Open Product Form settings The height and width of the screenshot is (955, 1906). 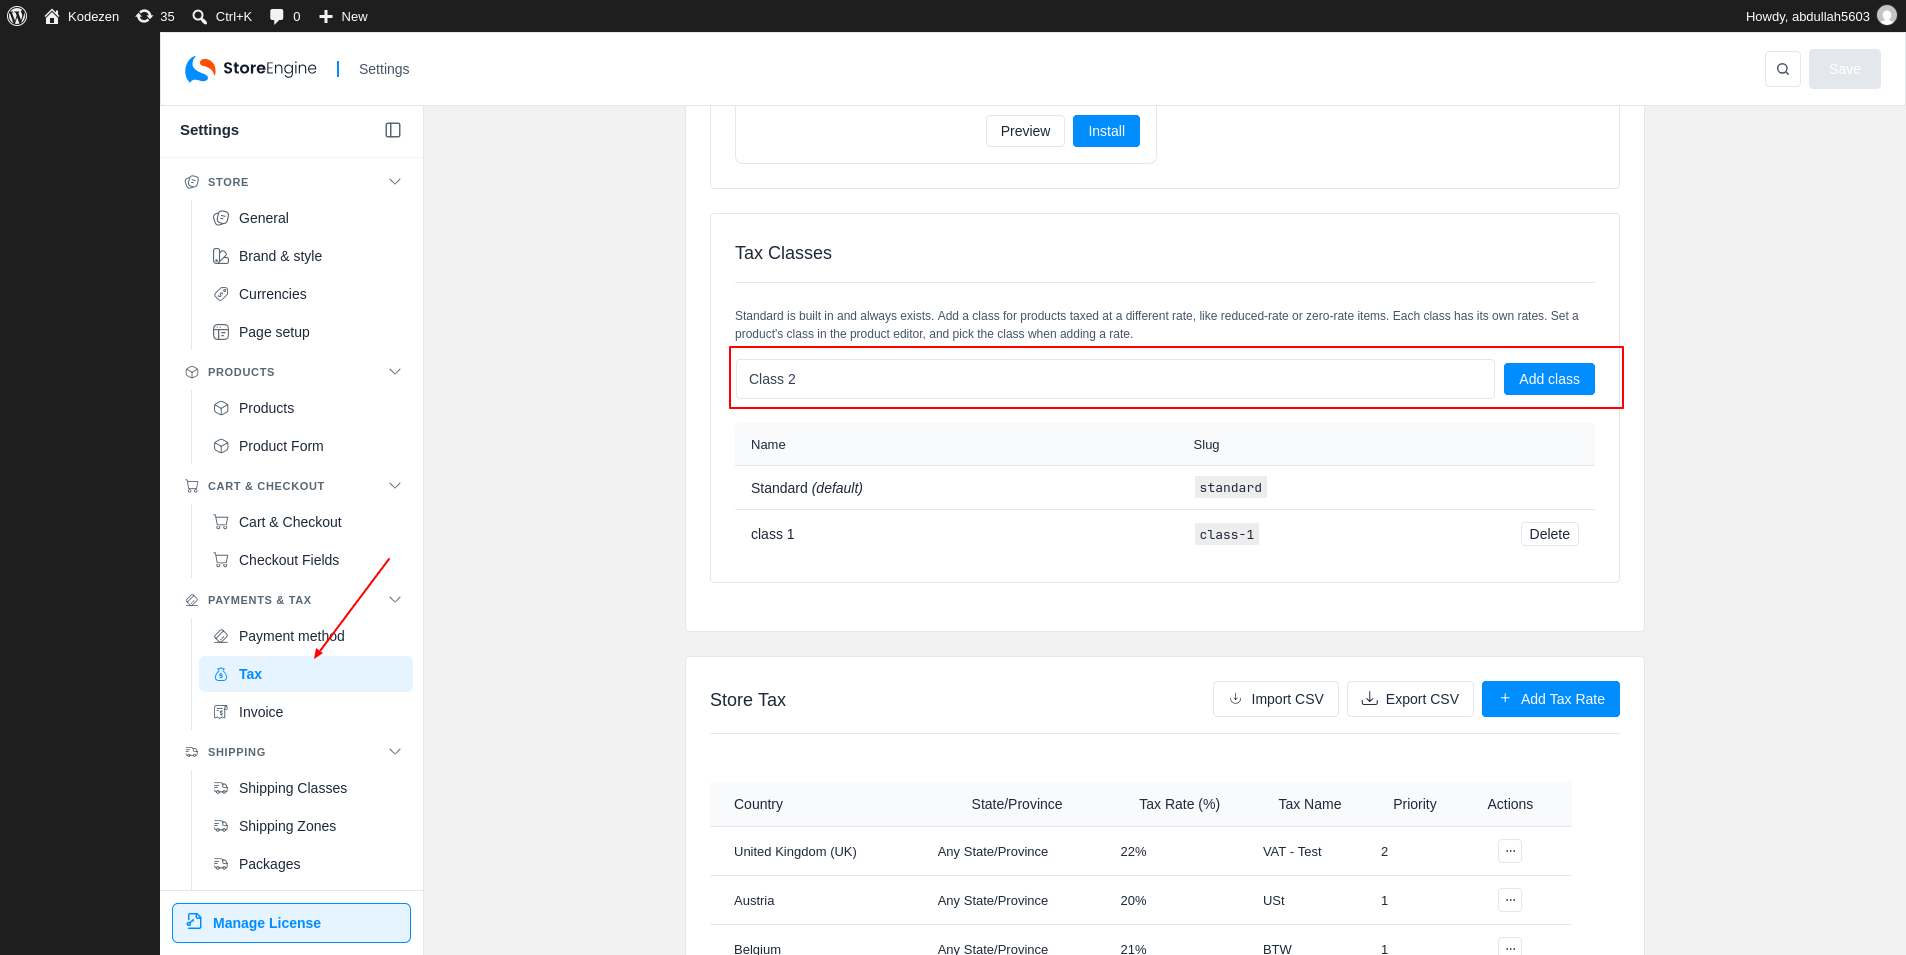(306, 446)
